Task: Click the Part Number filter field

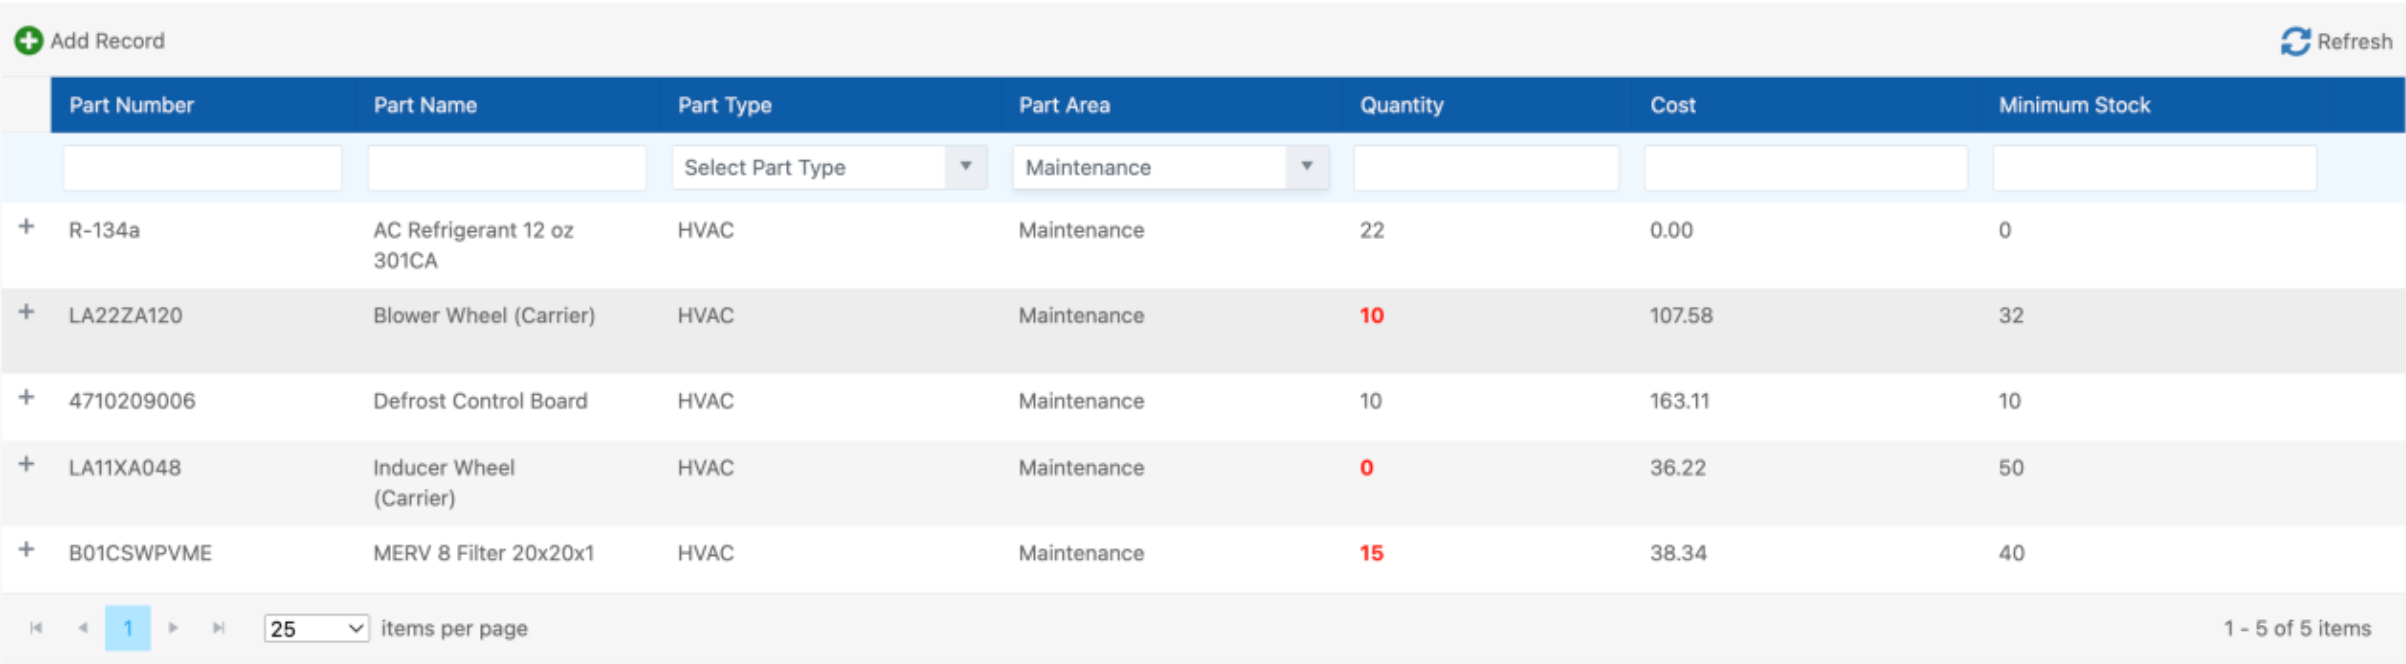Action: (202, 167)
